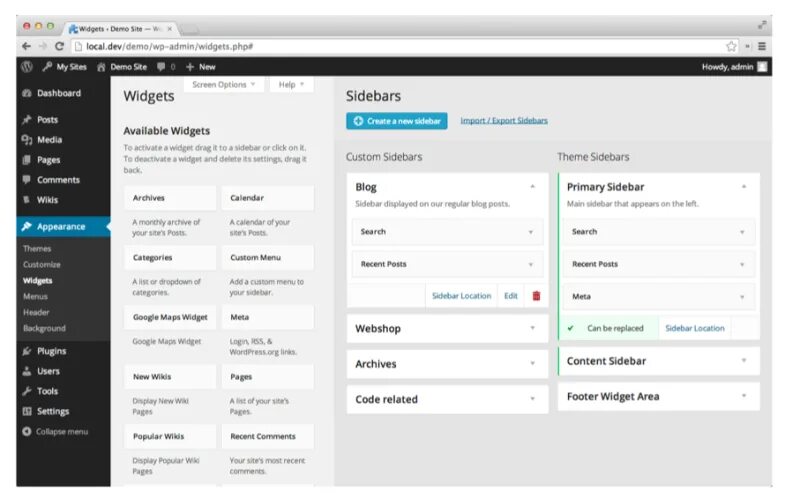
Task: Click the Posts pin icon
Action: [x=27, y=120]
